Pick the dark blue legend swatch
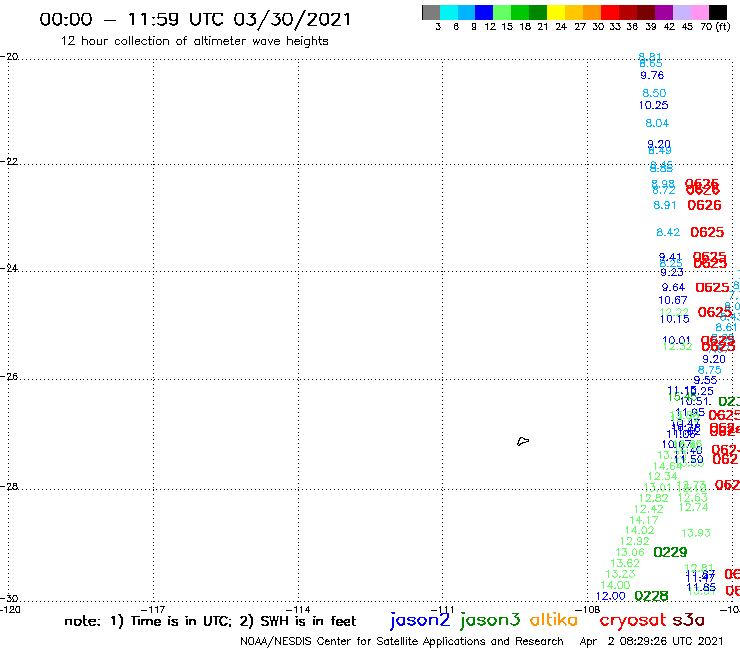 coord(484,12)
